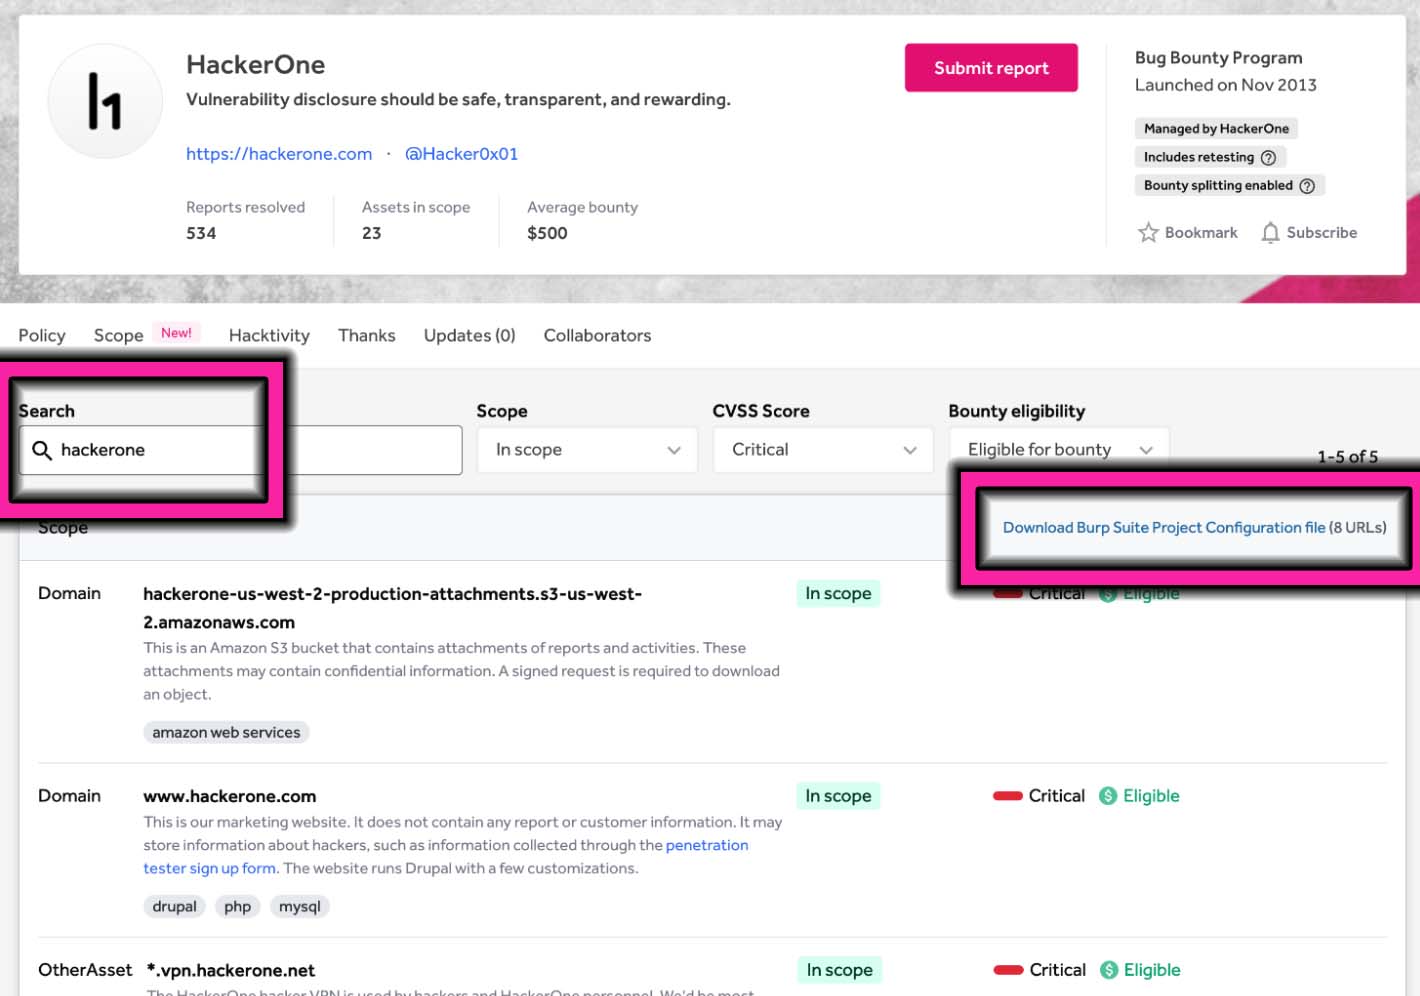Open the Bounty eligibility dropdown
This screenshot has width=1420, height=996.
click(x=1058, y=450)
